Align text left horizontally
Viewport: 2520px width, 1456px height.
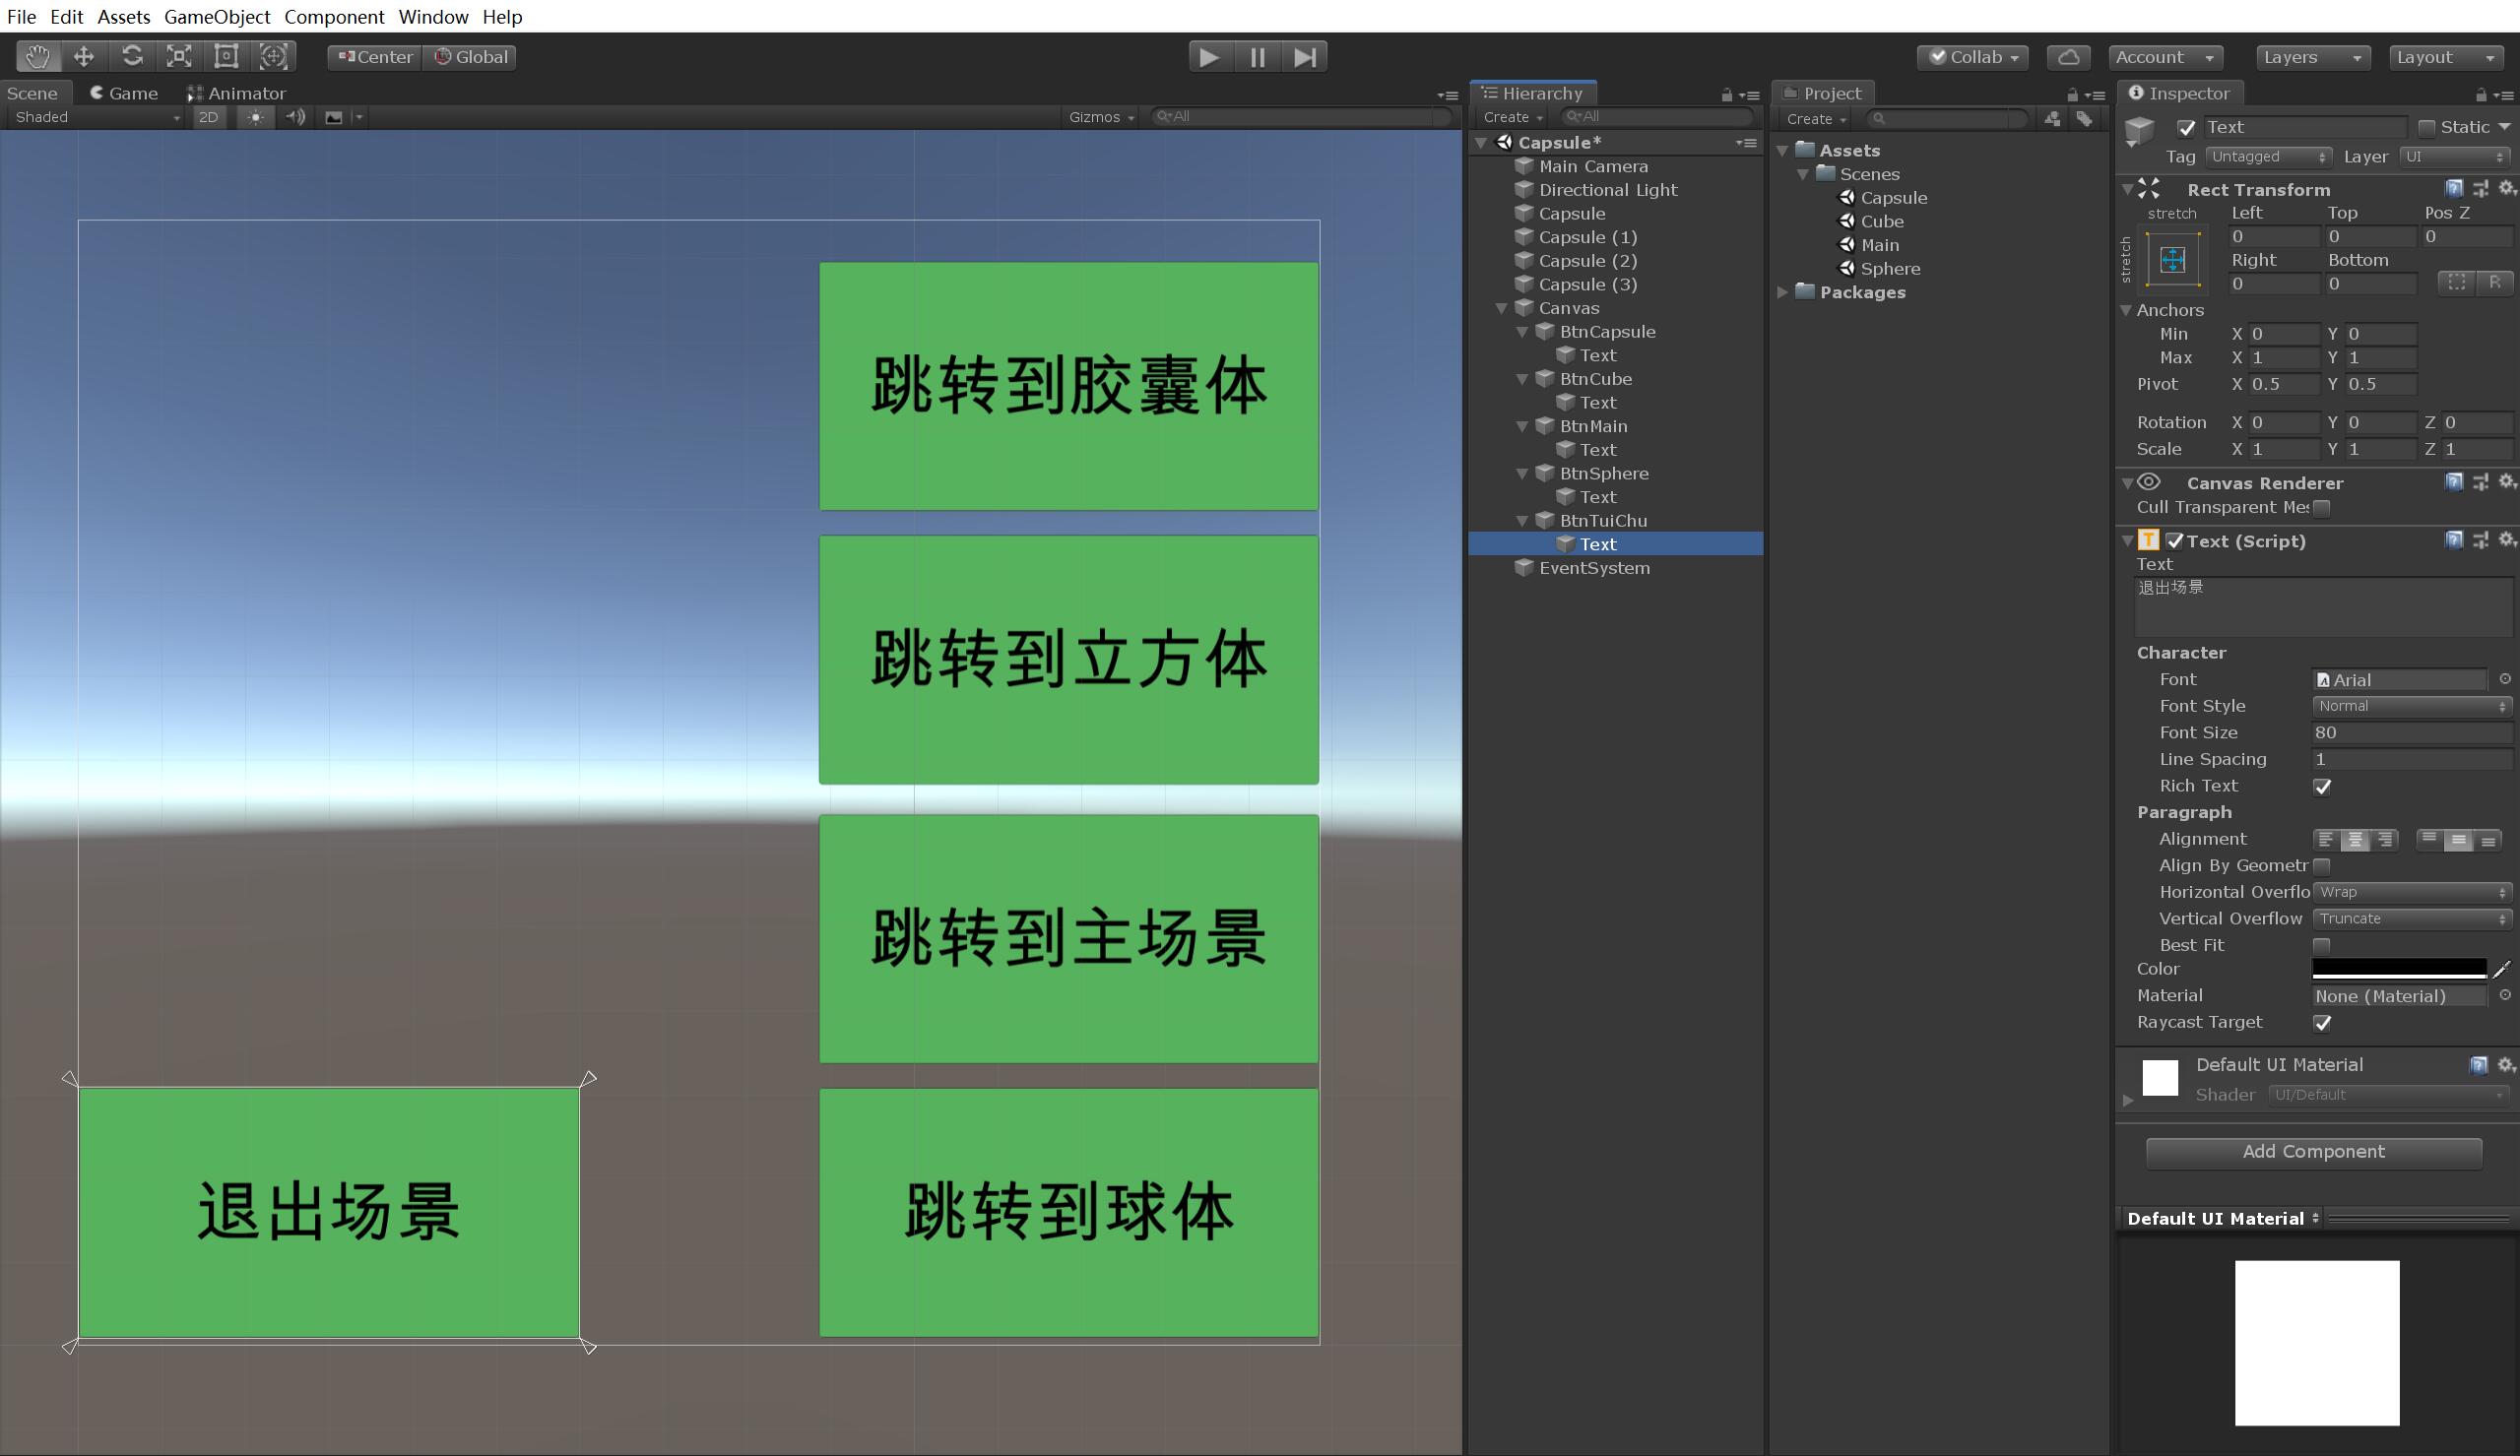[x=2326, y=840]
